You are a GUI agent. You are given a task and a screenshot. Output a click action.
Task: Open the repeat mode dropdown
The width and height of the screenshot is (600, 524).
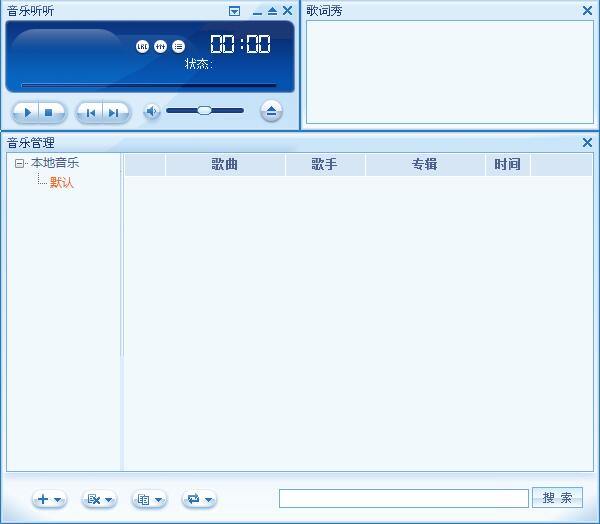(x=199, y=500)
